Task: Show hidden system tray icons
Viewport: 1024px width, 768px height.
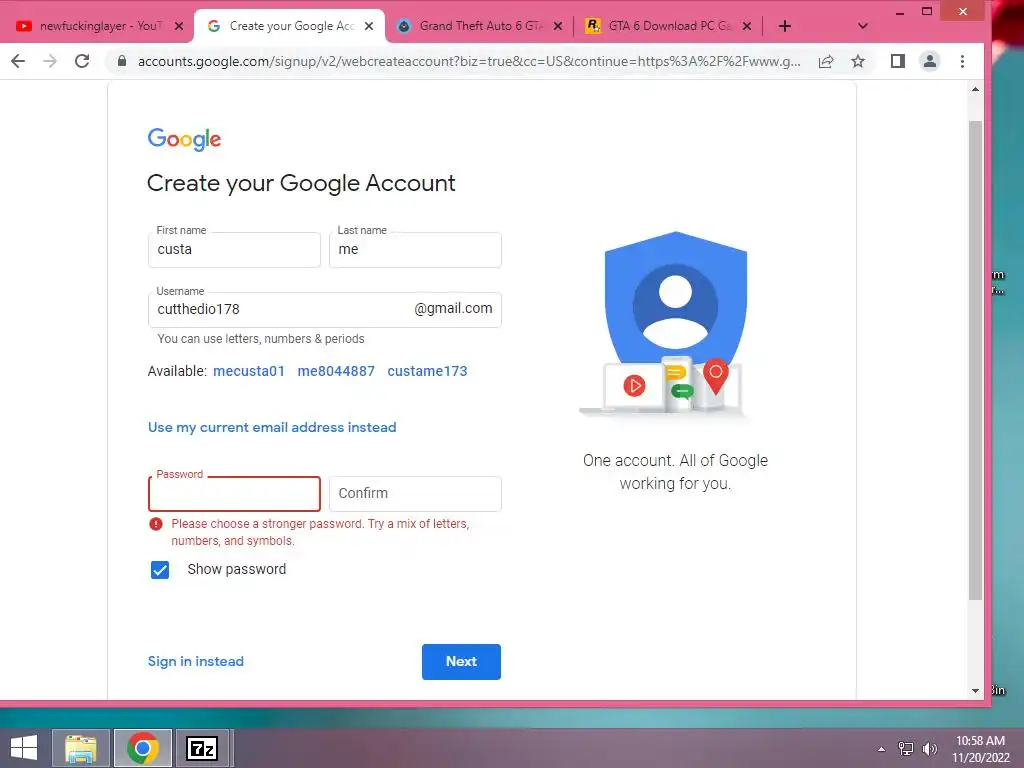Action: coord(882,749)
